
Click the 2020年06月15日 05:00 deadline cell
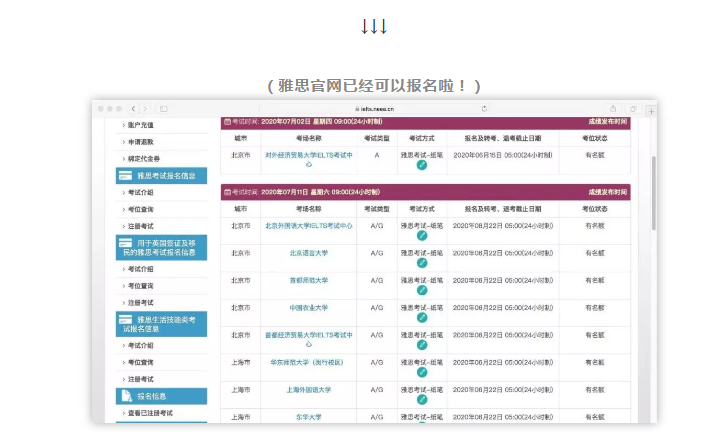(x=503, y=155)
